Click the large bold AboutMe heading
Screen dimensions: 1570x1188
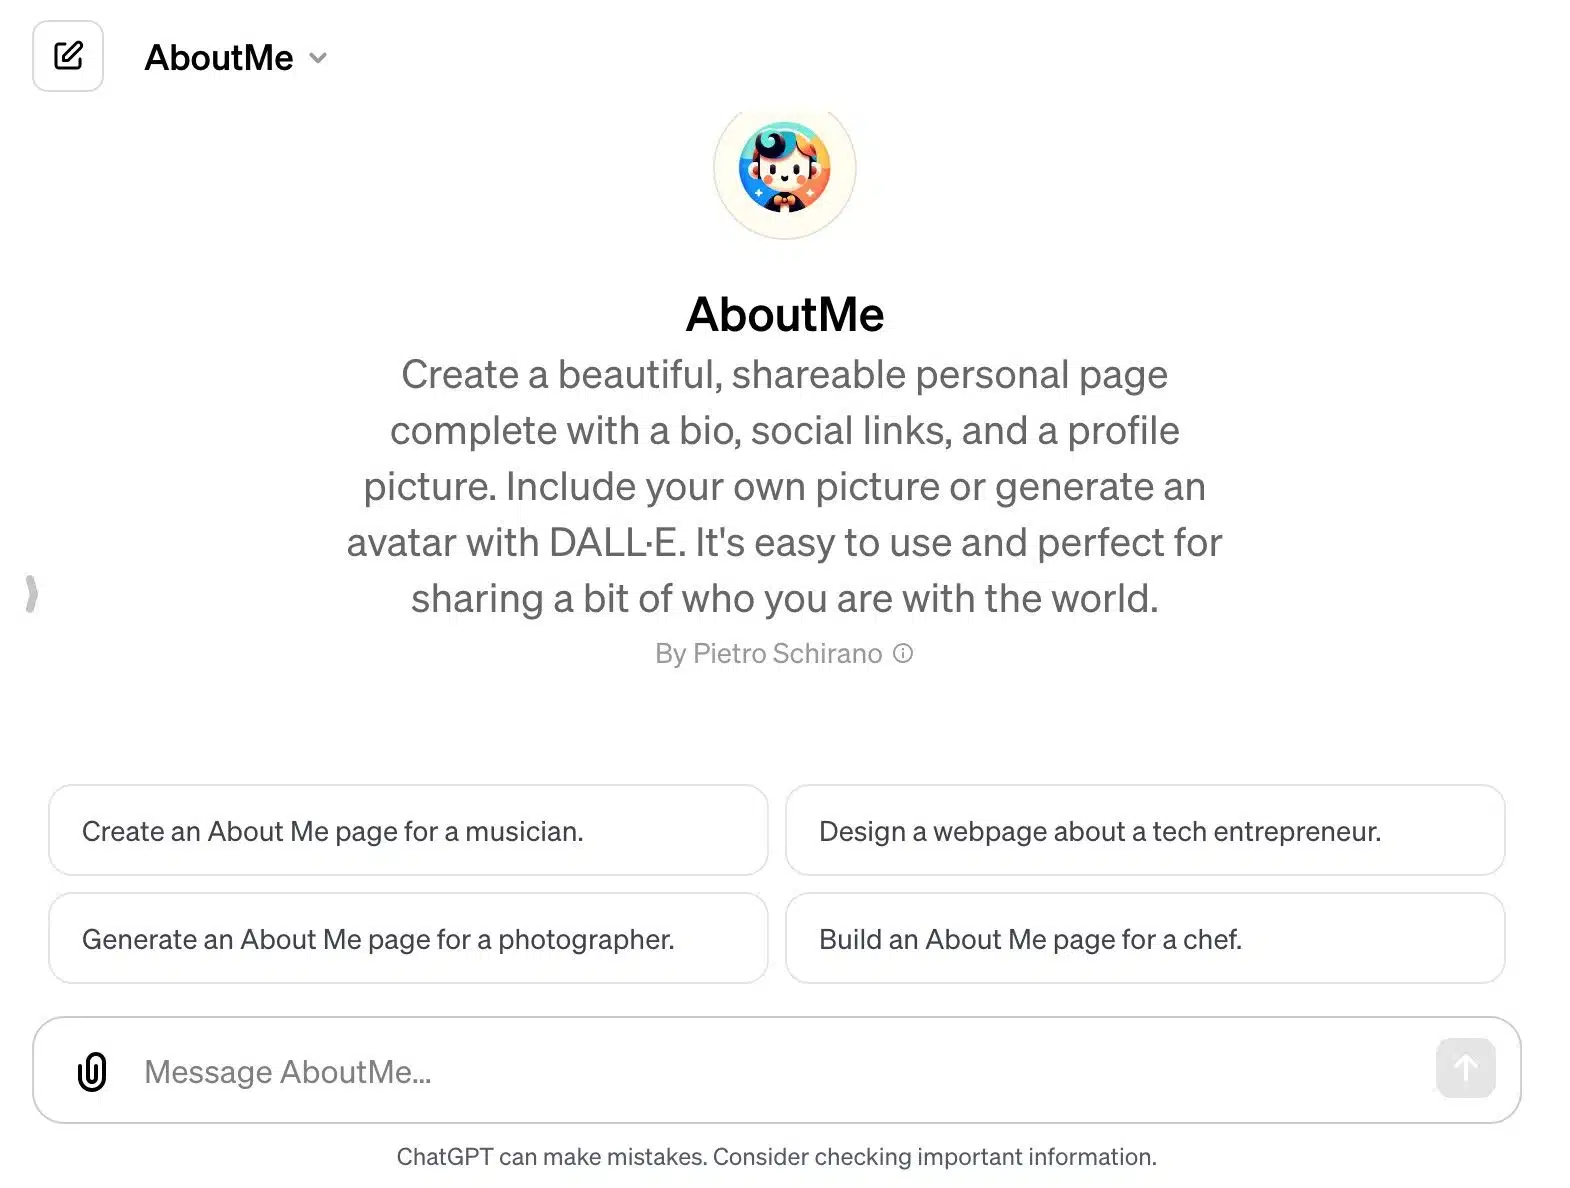pos(785,314)
